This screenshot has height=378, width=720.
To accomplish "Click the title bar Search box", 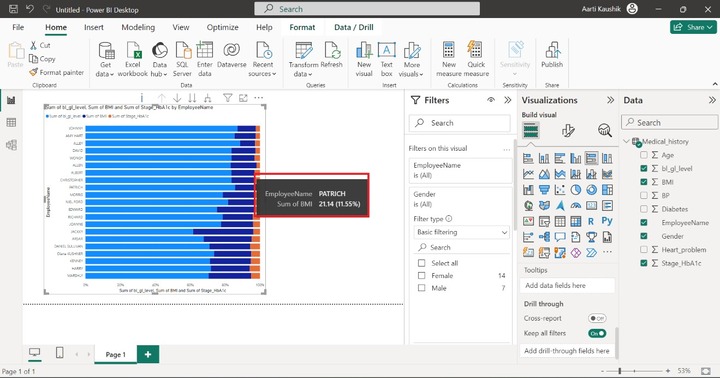I will point(367,9).
